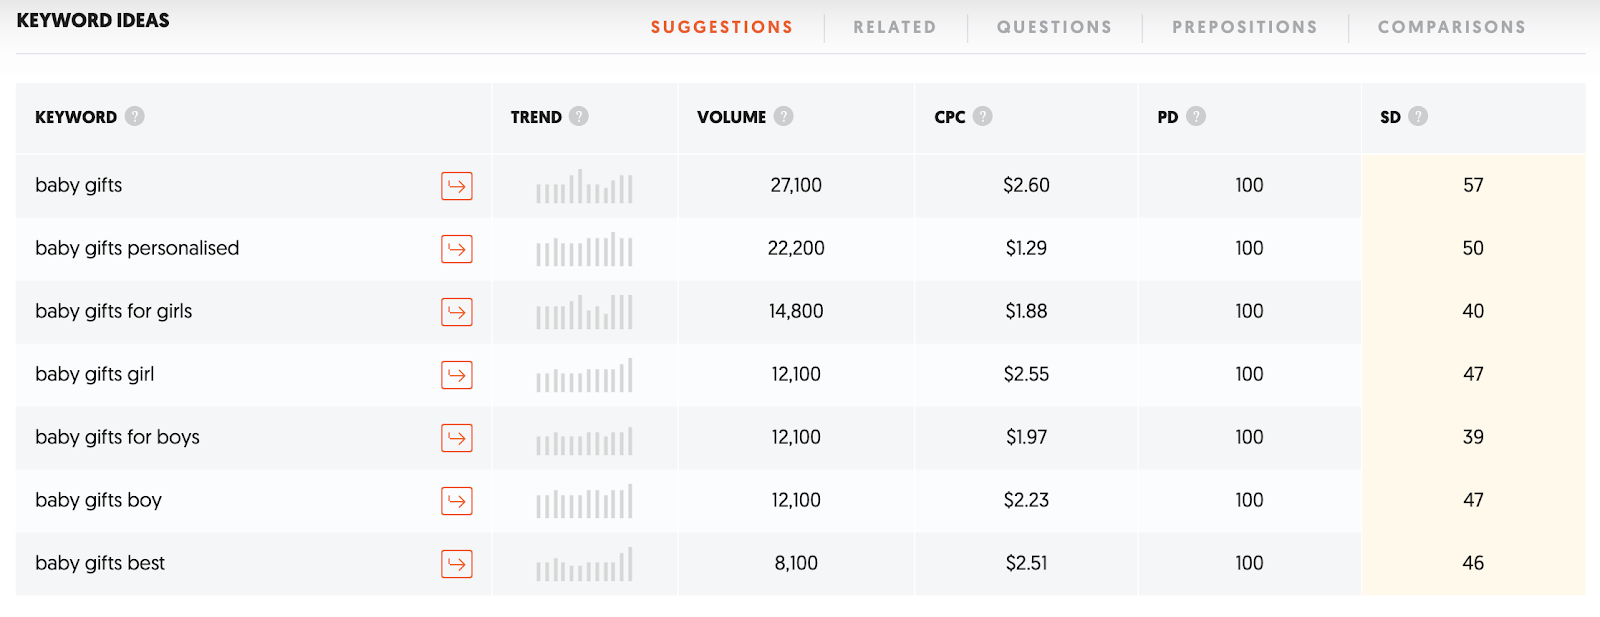Show the VOLUME column help tooltip icon

coord(784,116)
